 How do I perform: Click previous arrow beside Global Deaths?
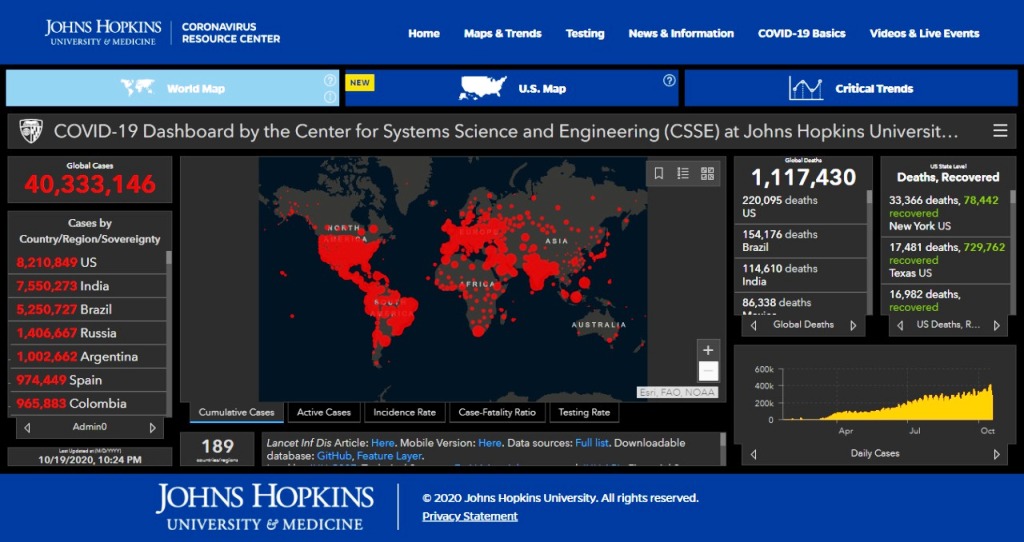coord(754,325)
